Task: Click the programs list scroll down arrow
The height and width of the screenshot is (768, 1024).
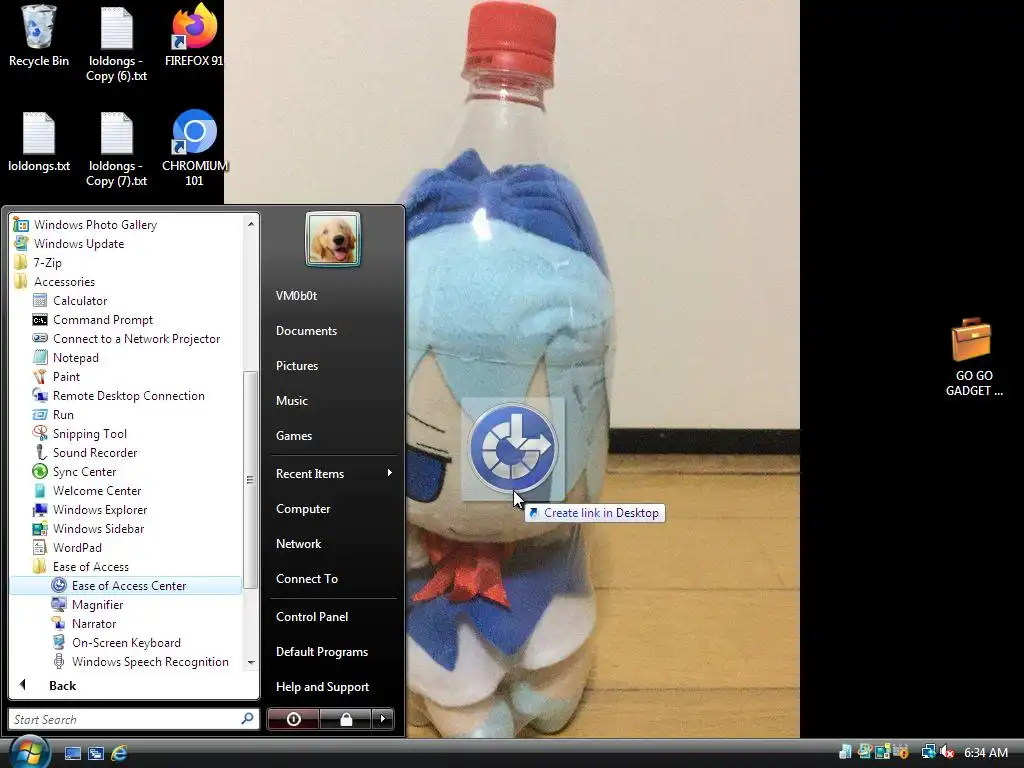Action: point(251,662)
